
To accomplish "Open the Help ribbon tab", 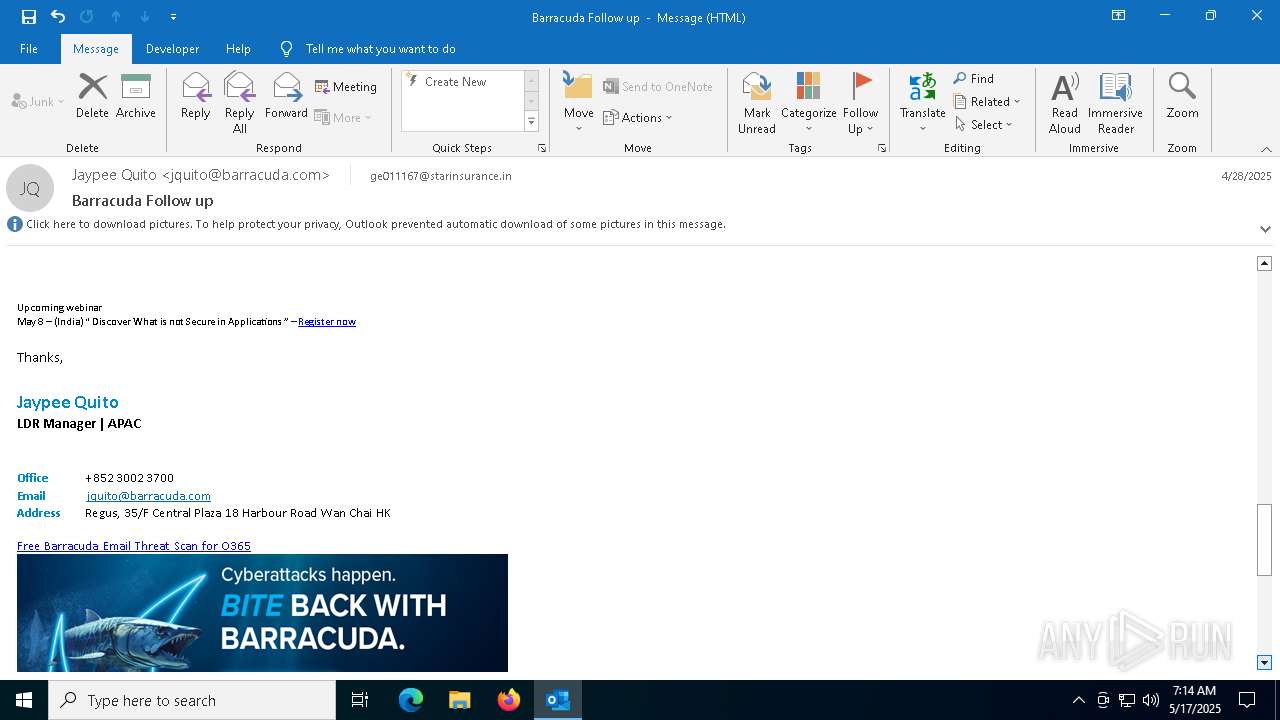I will pyautogui.click(x=238, y=48).
